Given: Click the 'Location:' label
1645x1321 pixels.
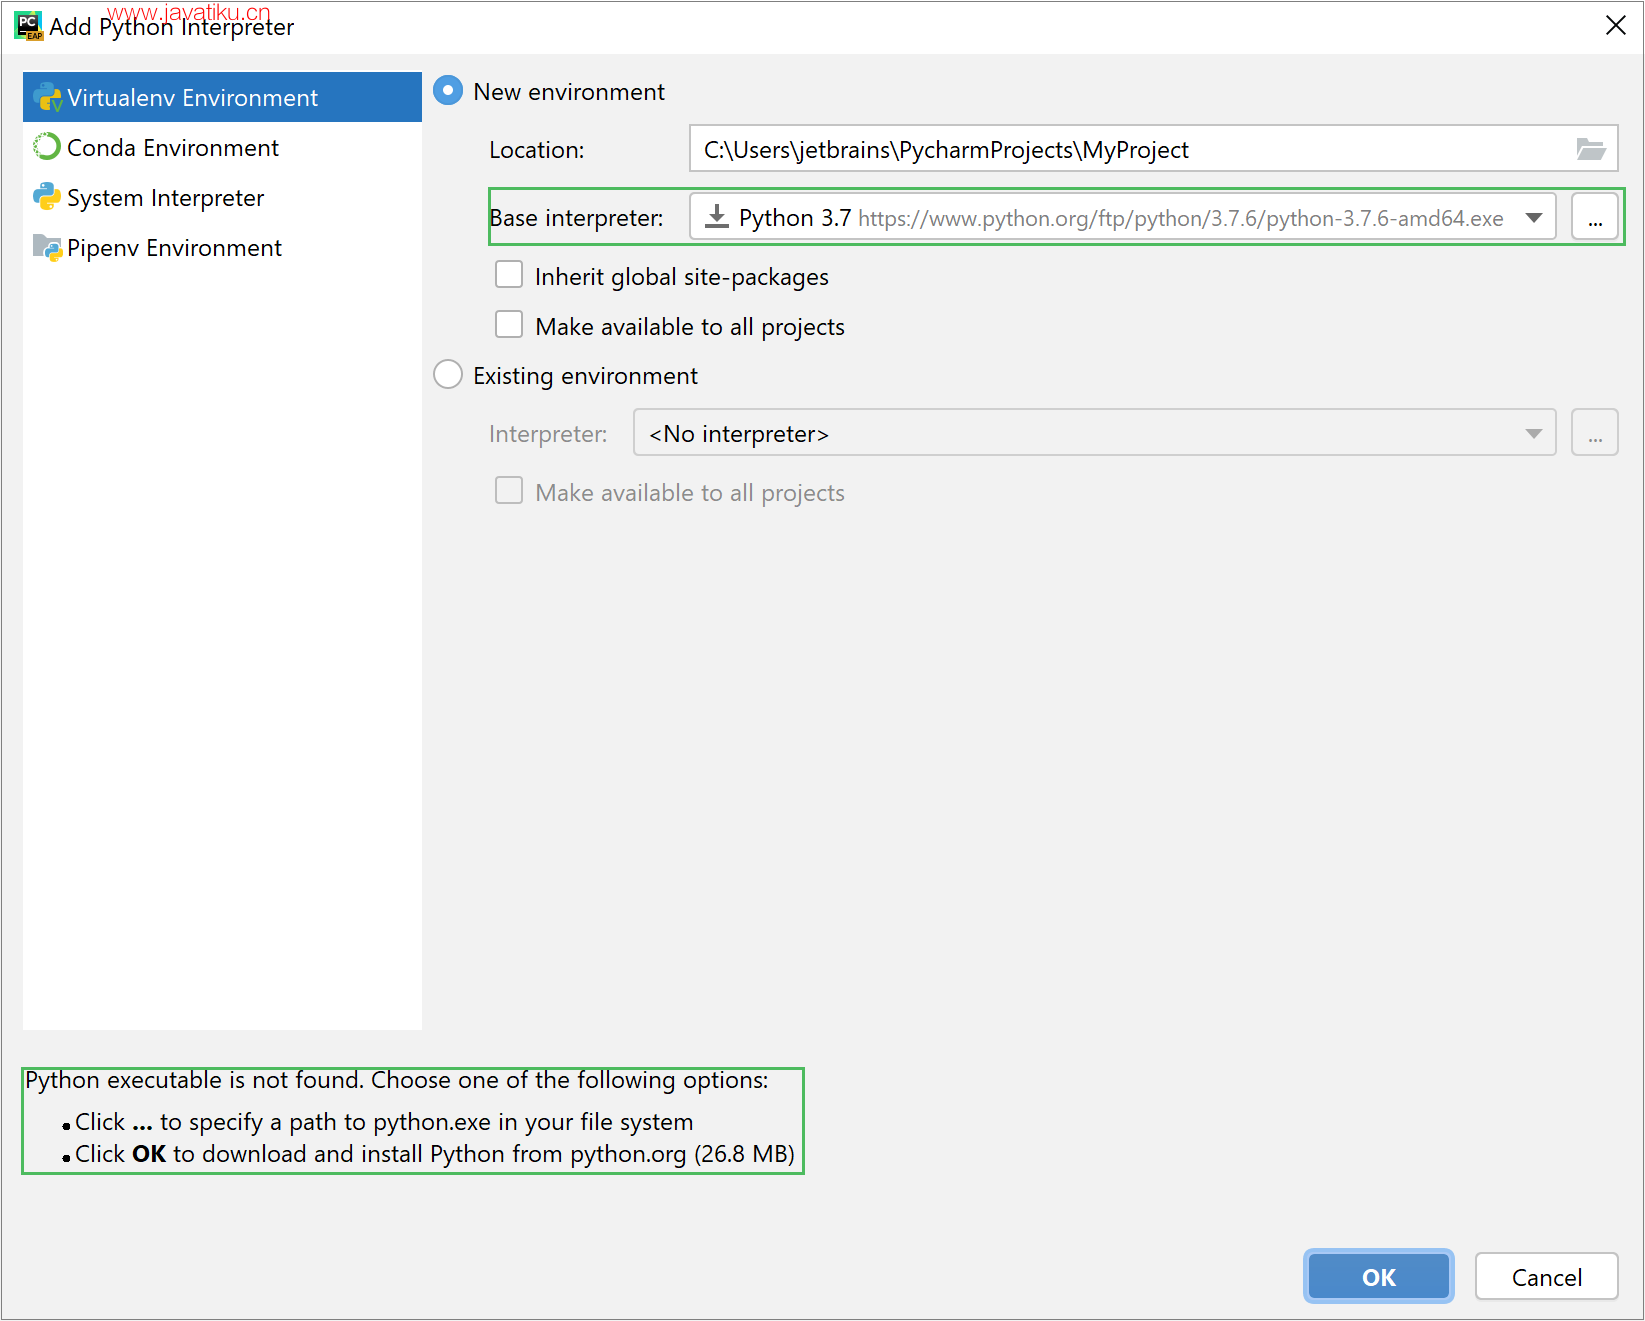Looking at the screenshot, I should pyautogui.click(x=537, y=150).
